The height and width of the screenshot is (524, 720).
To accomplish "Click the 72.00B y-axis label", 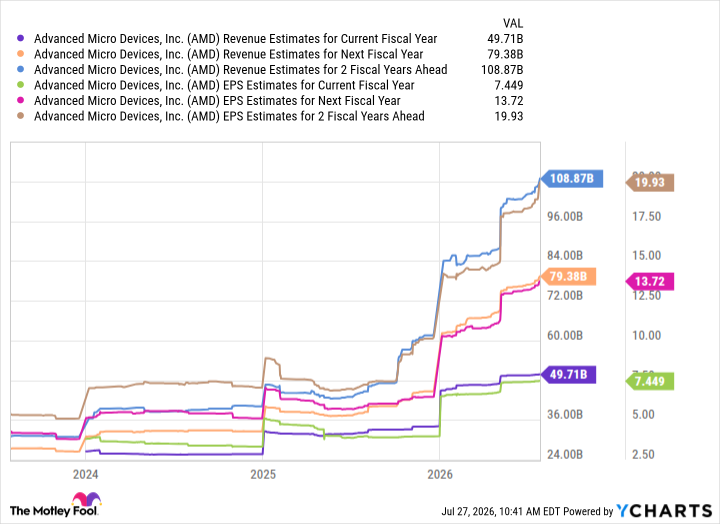I will point(565,296).
